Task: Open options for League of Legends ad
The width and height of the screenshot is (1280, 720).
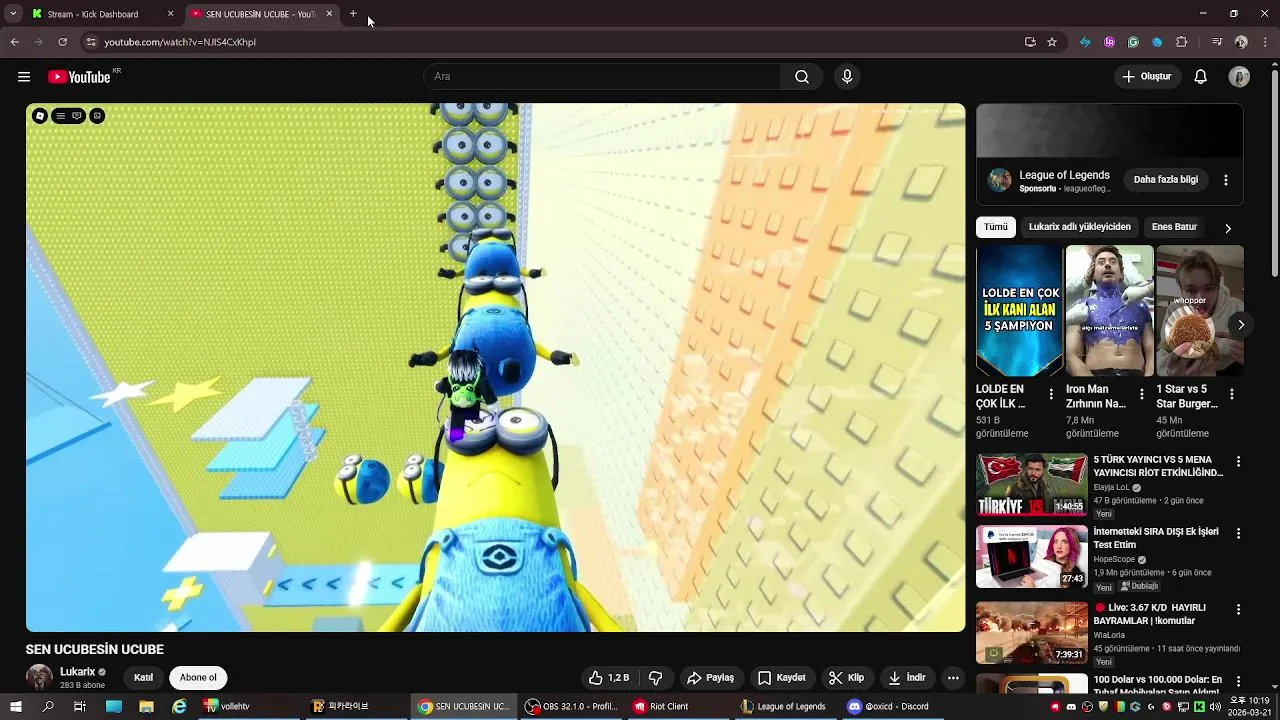Action: tap(1226, 180)
